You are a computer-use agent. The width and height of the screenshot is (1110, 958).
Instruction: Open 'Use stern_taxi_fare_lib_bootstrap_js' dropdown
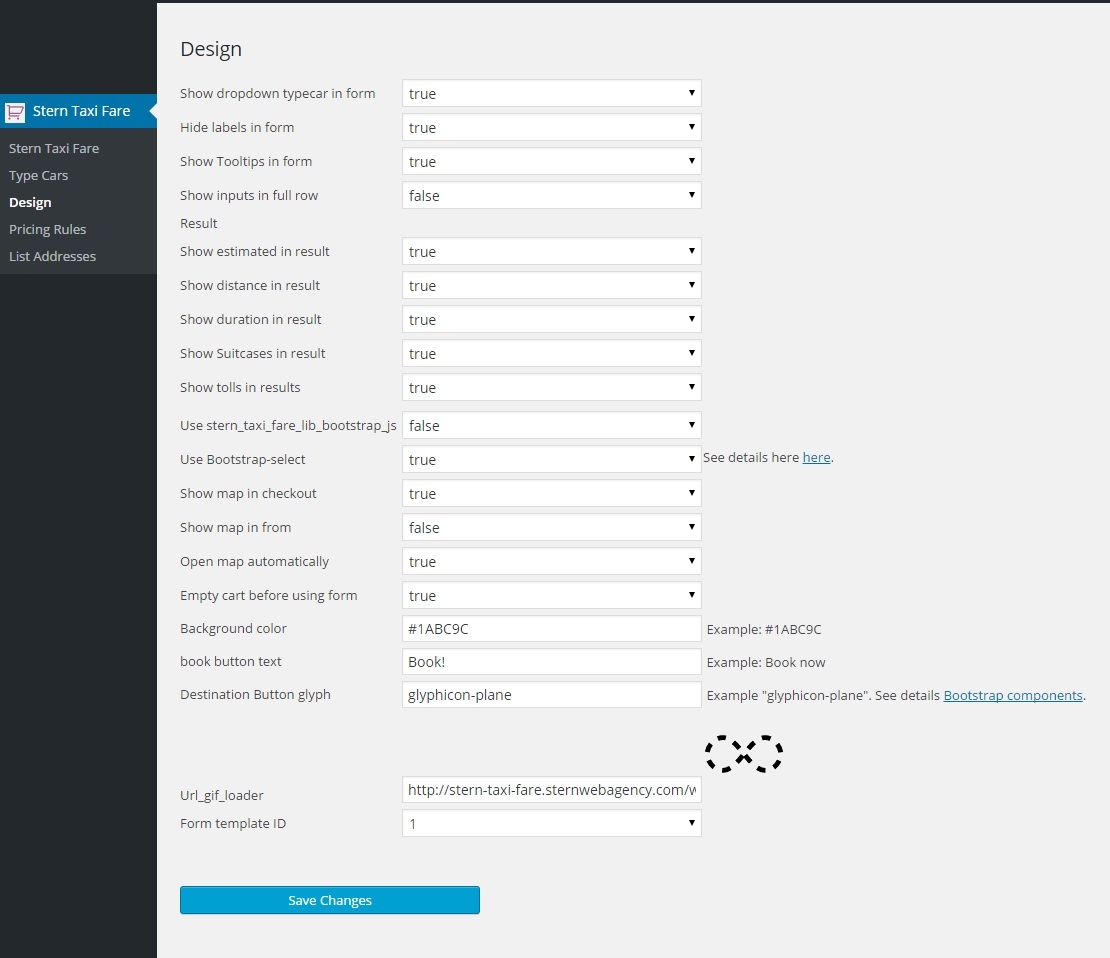(551, 426)
